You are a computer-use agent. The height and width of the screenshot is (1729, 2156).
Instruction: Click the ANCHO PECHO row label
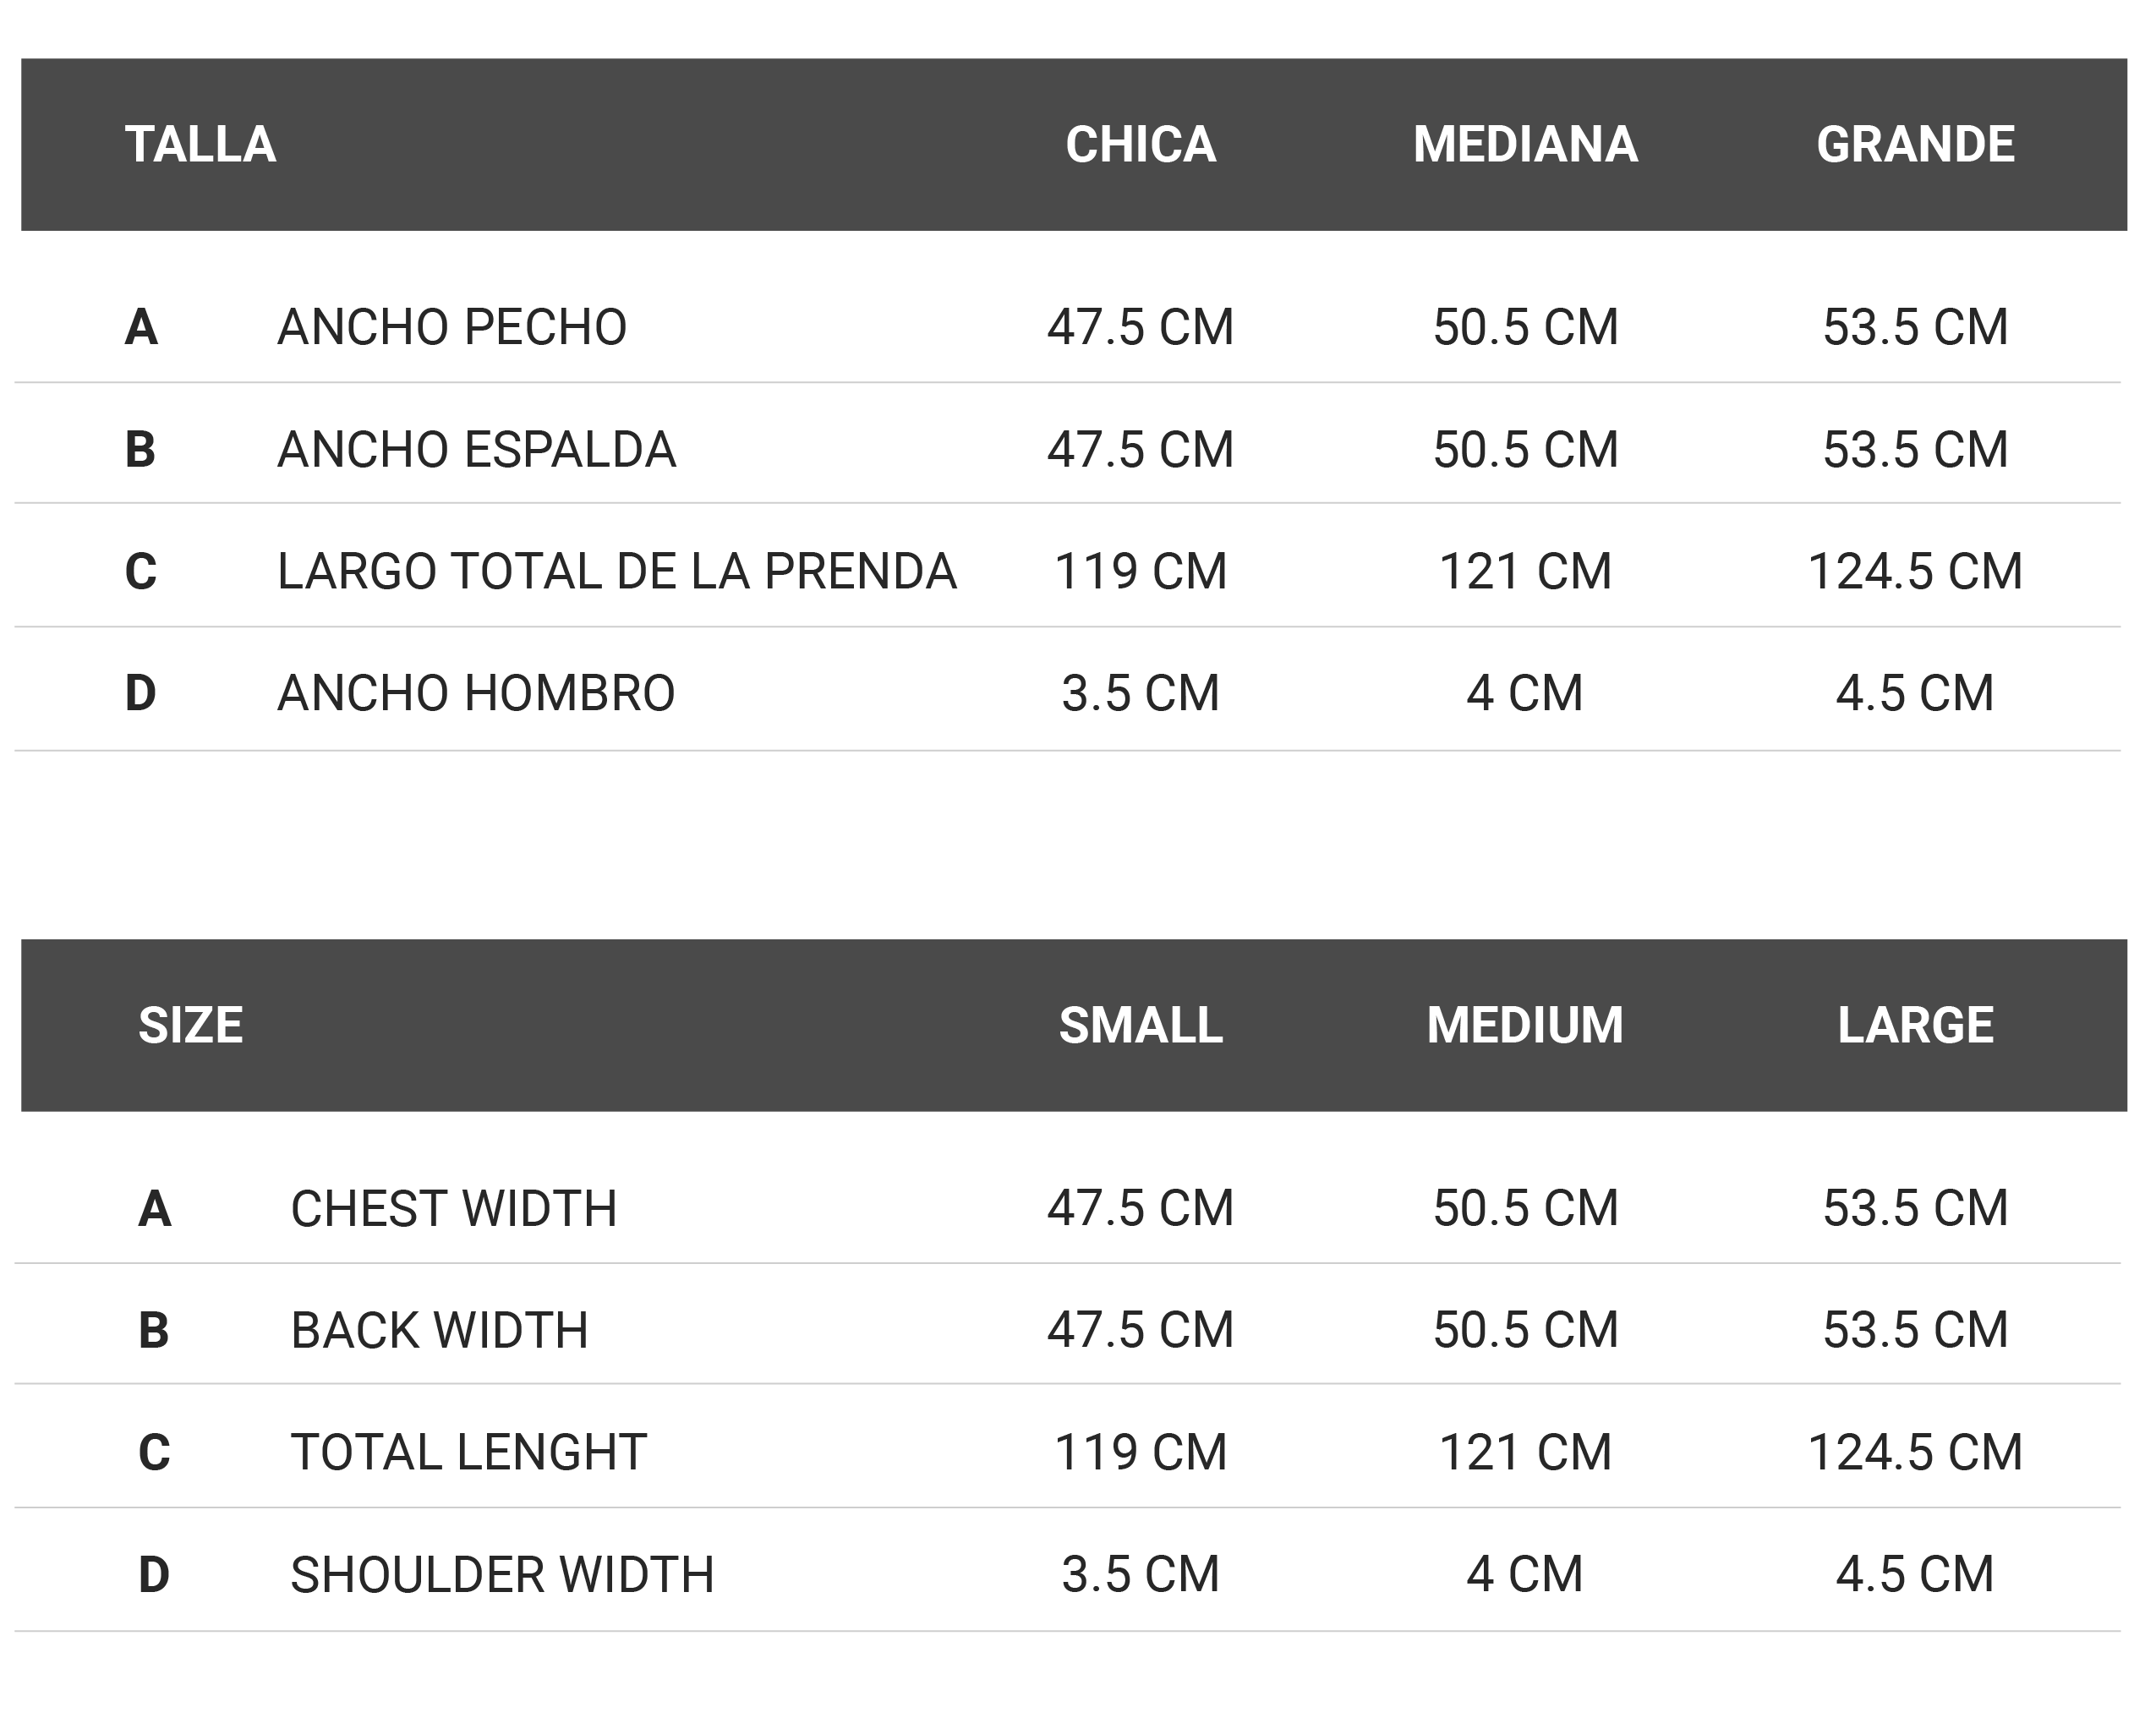point(452,328)
